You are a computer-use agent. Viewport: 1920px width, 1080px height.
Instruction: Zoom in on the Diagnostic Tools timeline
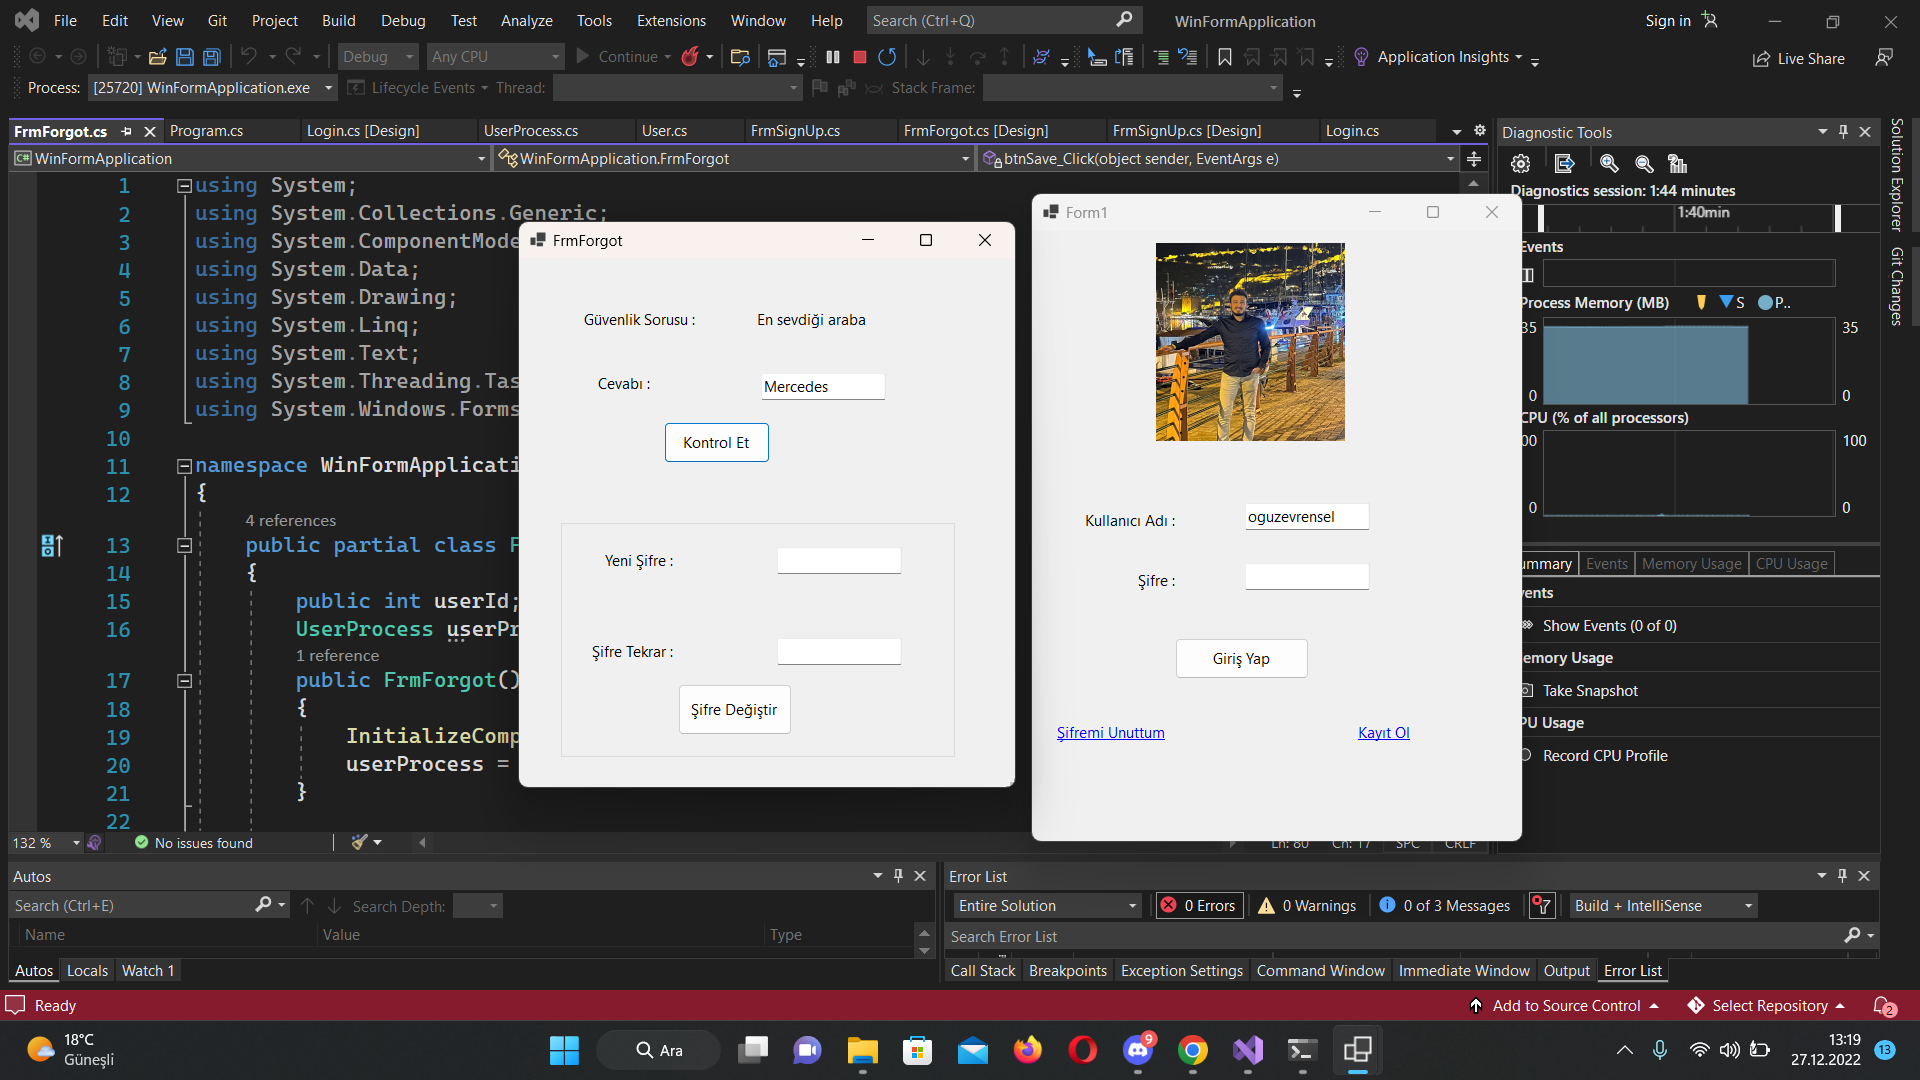(1609, 163)
